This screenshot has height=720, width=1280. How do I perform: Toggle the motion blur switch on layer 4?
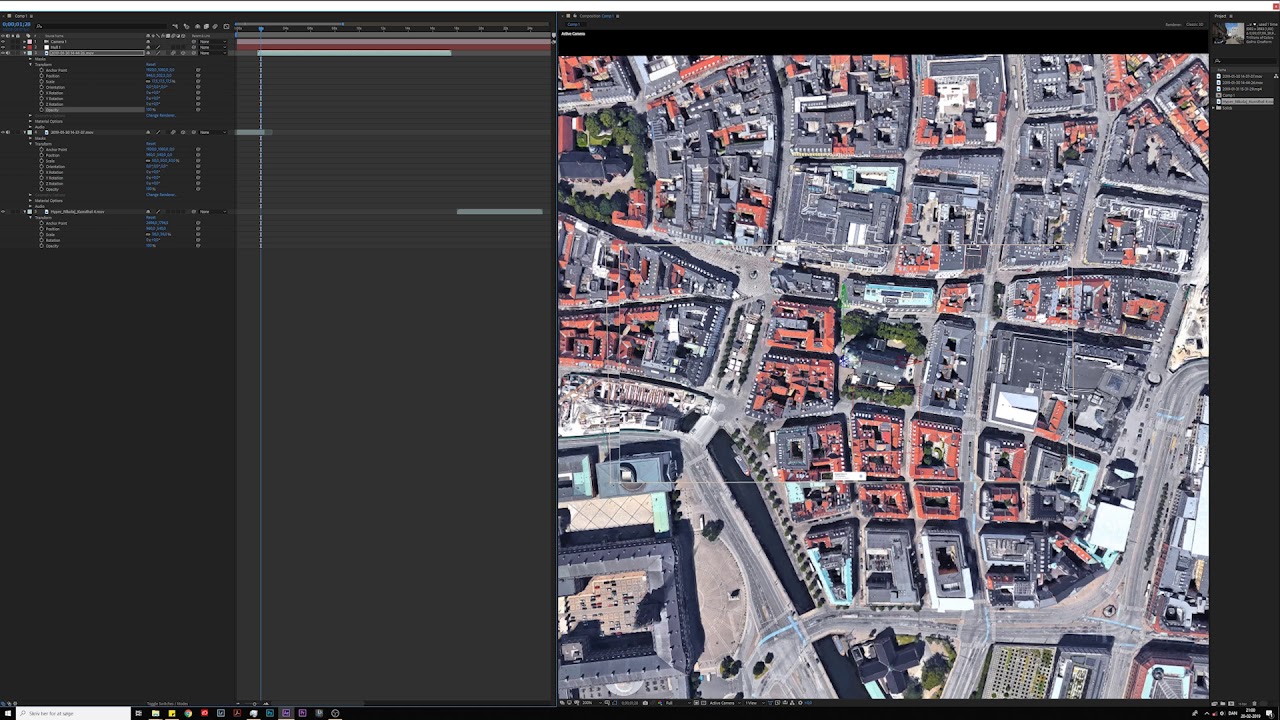(x=173, y=132)
